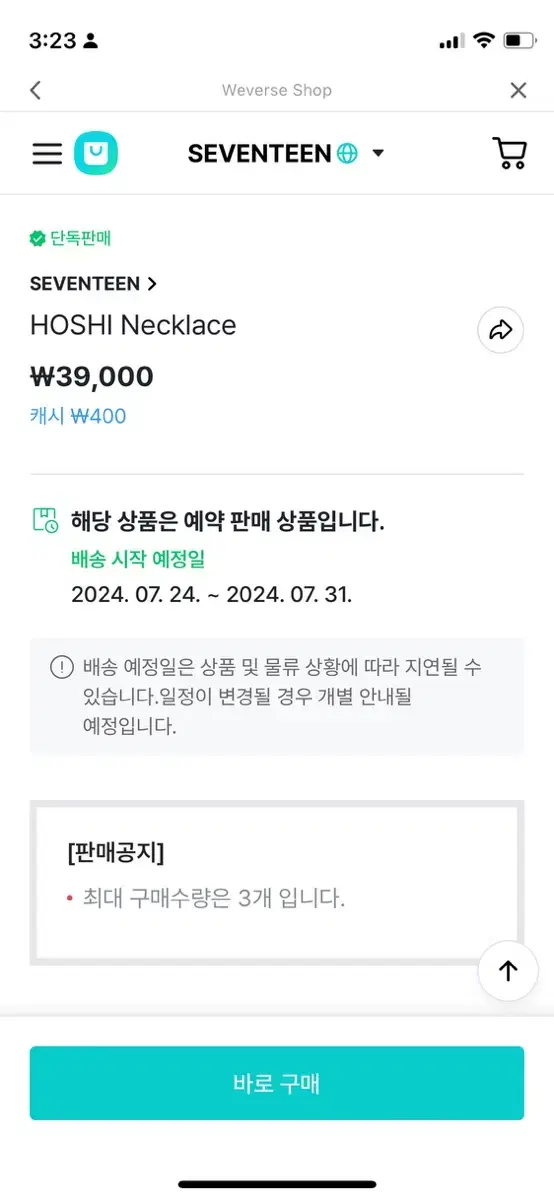The height and width of the screenshot is (1200, 554).
Task: Go back with the left chevron
Action: coord(35,90)
